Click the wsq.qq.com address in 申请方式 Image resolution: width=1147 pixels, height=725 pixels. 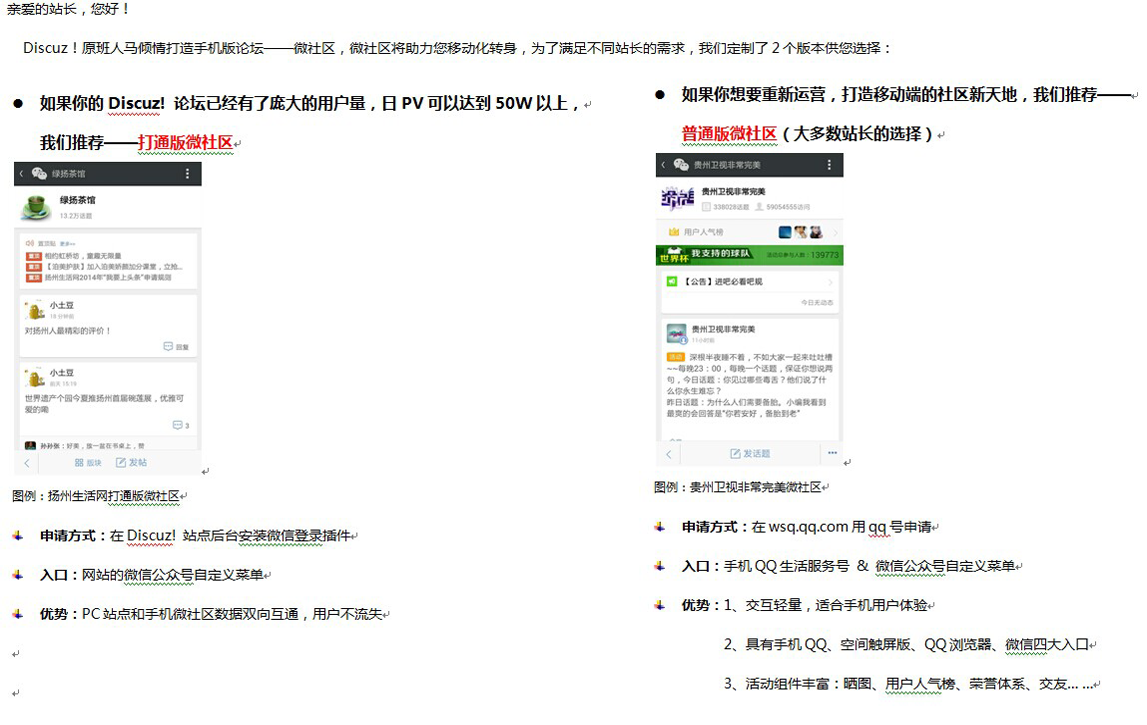click(x=808, y=527)
